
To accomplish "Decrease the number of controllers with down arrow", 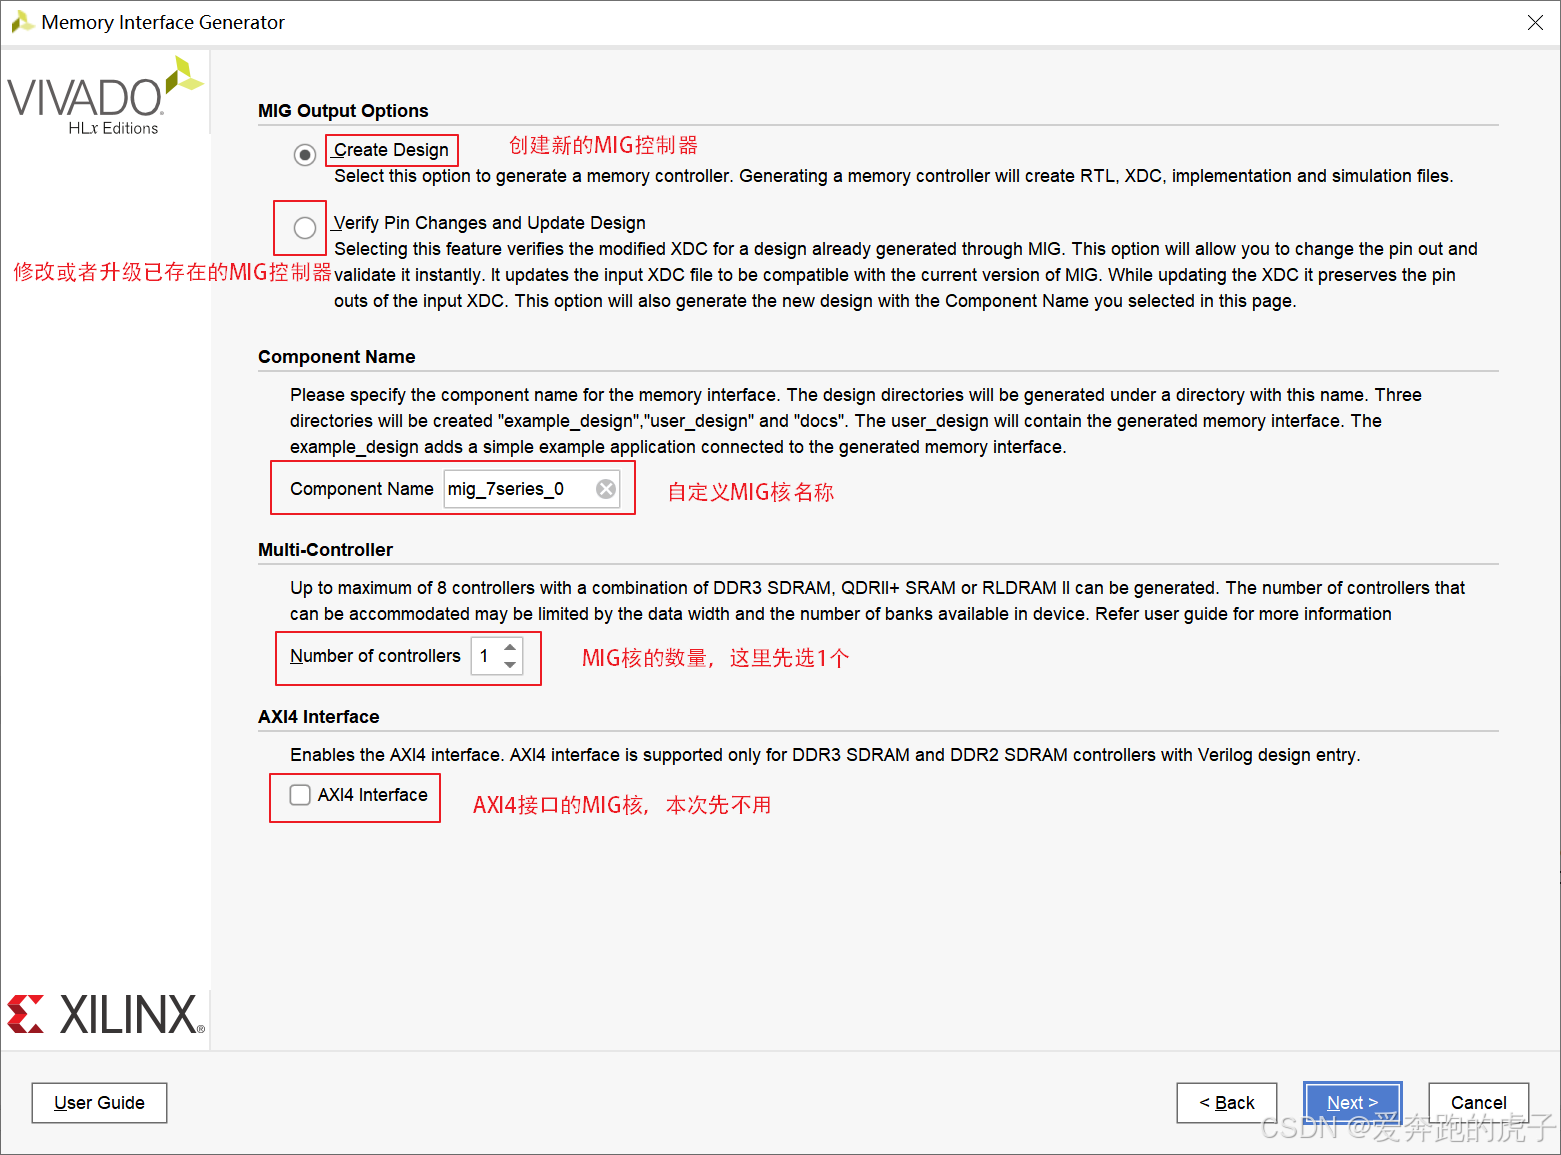I will (x=510, y=665).
